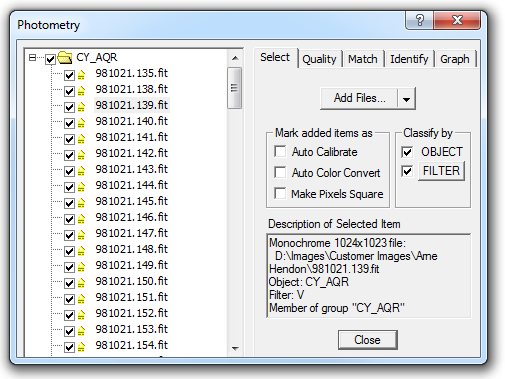
Task: Select file 981021.151.fit
Action: tap(132, 297)
